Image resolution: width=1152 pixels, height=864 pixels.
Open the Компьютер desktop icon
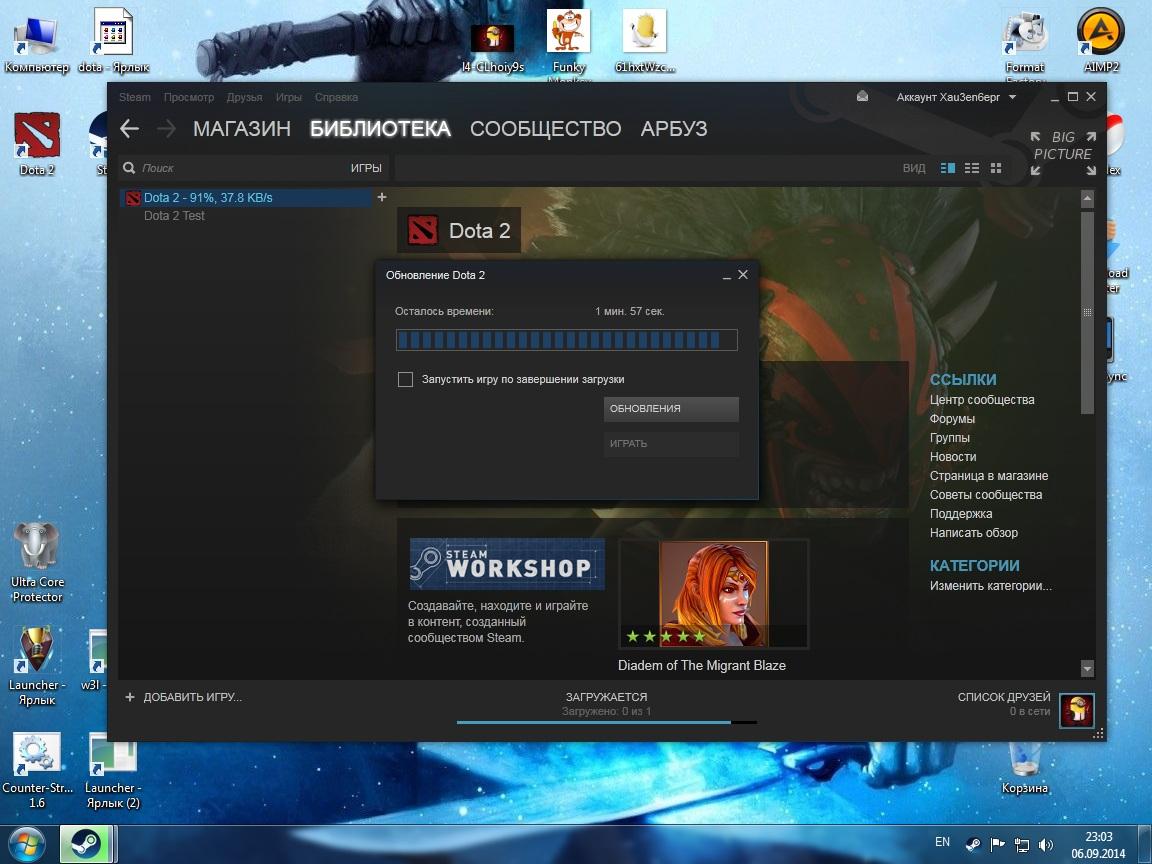[x=36, y=43]
